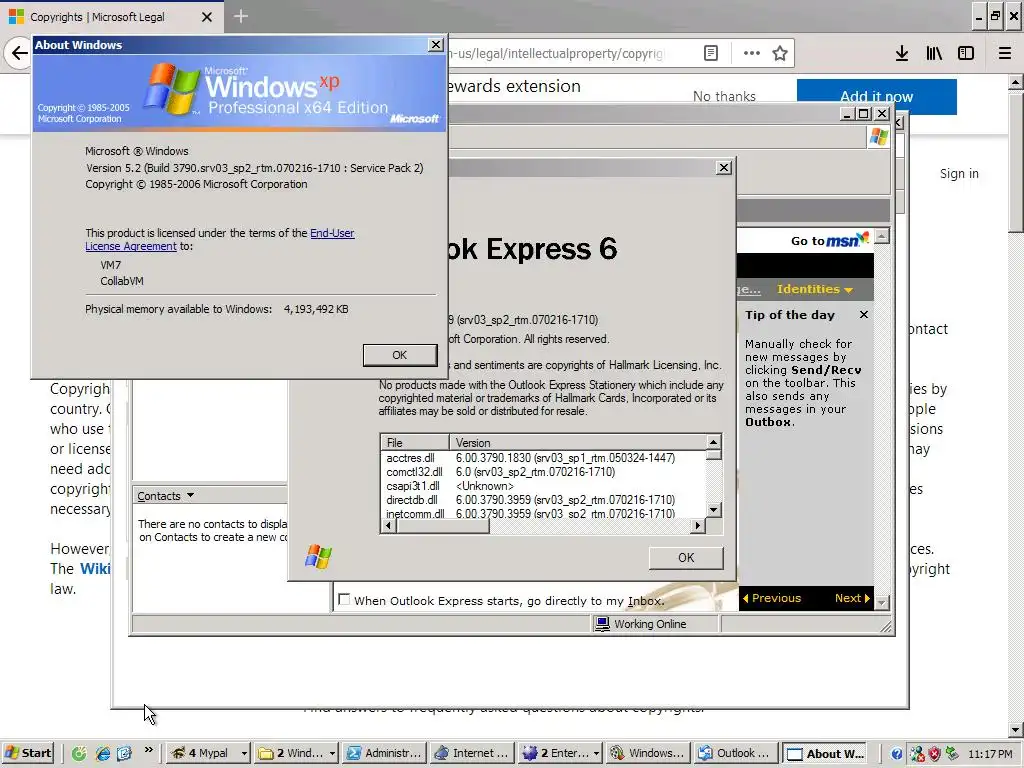Switch to Windows... taskbar button
This screenshot has height=768, width=1024.
tap(648, 753)
